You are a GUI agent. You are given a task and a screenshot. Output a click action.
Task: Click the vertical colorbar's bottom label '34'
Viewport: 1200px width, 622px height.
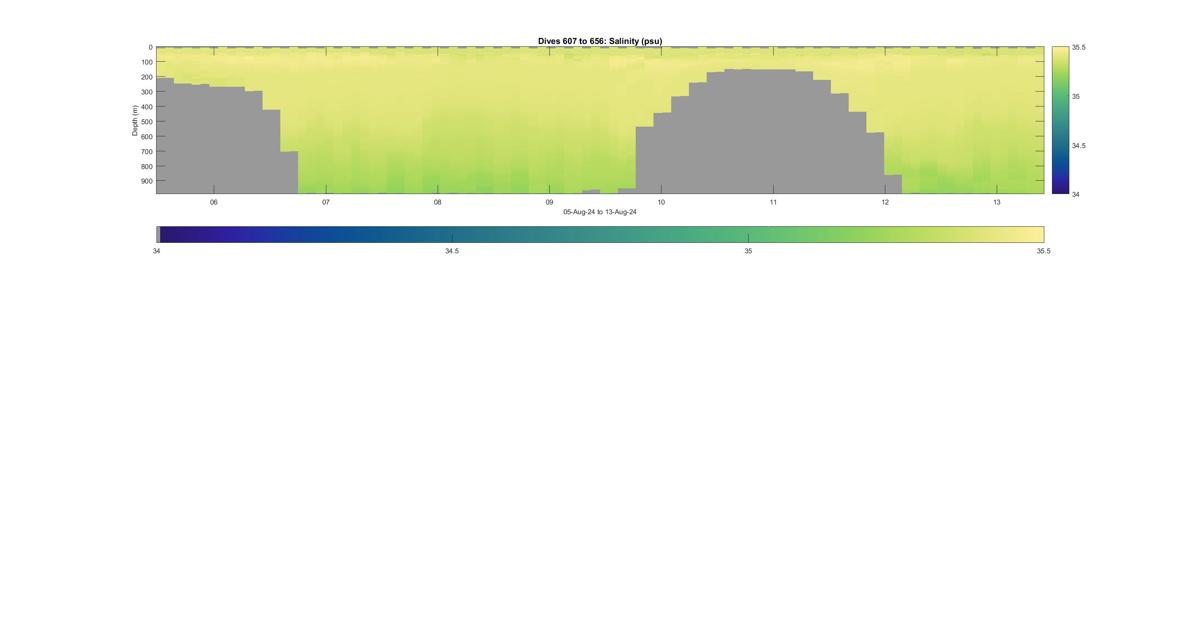[x=1076, y=194]
